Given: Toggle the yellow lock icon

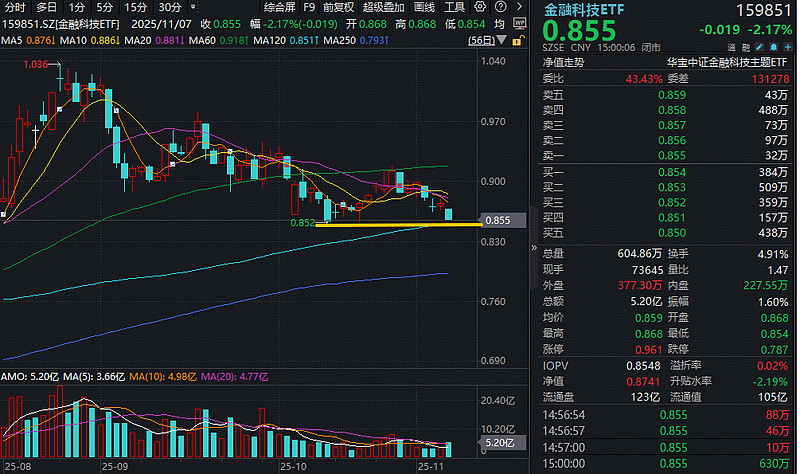Looking at the screenshot, I should pyautogui.click(x=517, y=41).
